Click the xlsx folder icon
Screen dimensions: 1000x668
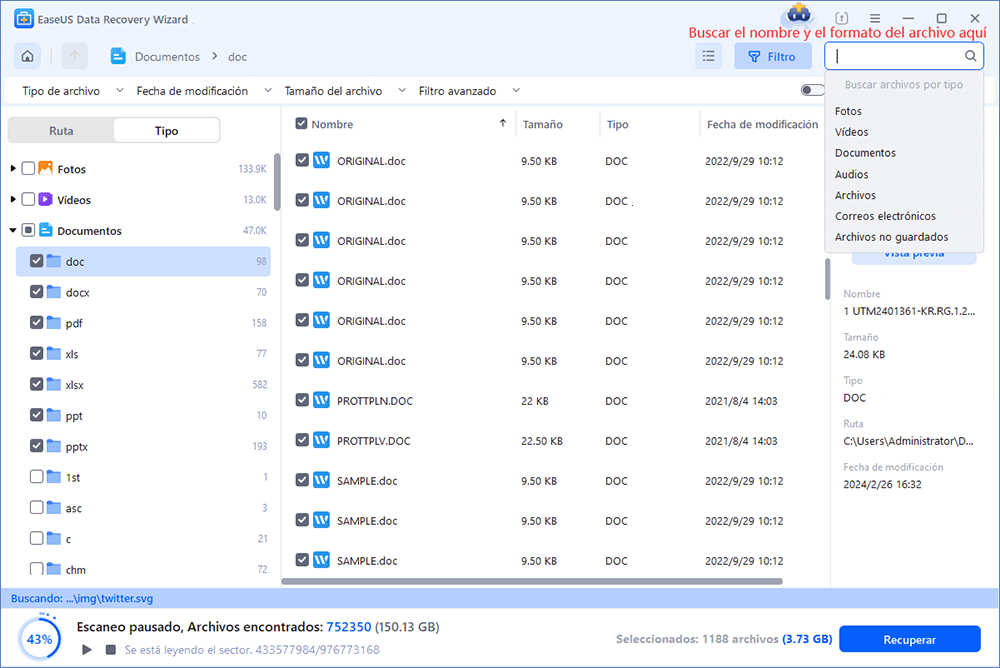pos(54,384)
